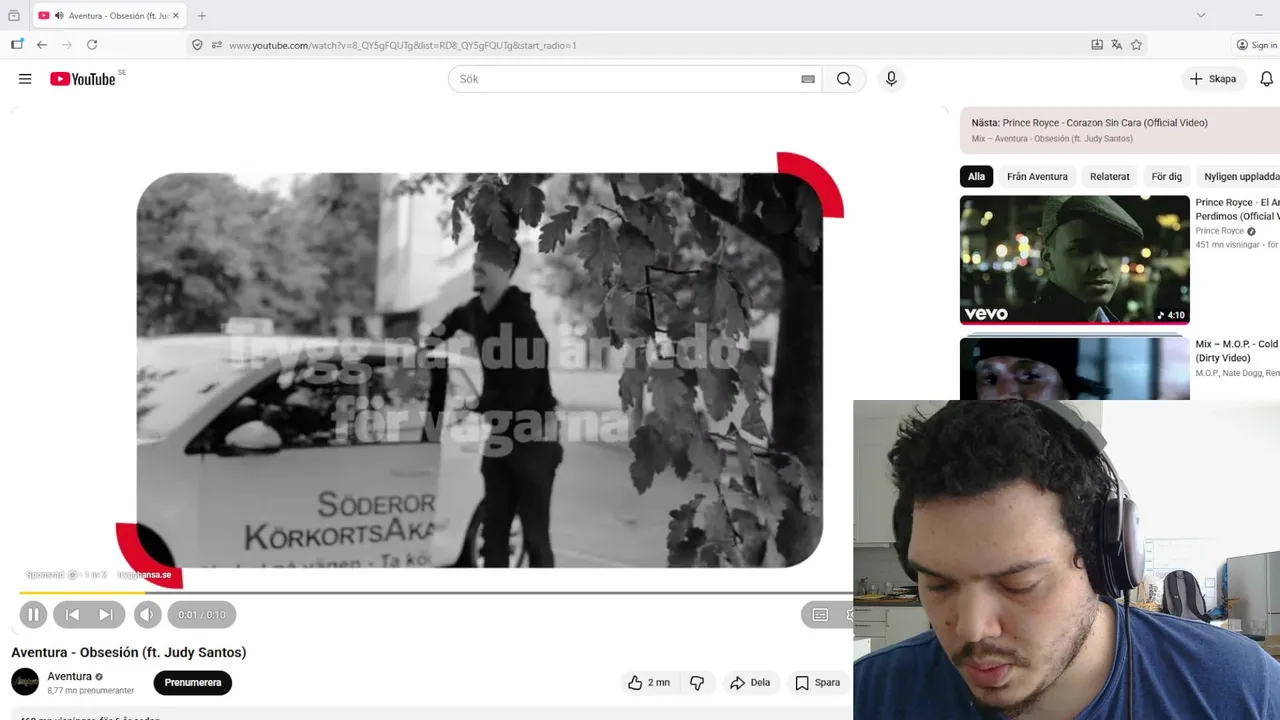
Task: Expand the tab list chevron
Action: tap(1201, 15)
